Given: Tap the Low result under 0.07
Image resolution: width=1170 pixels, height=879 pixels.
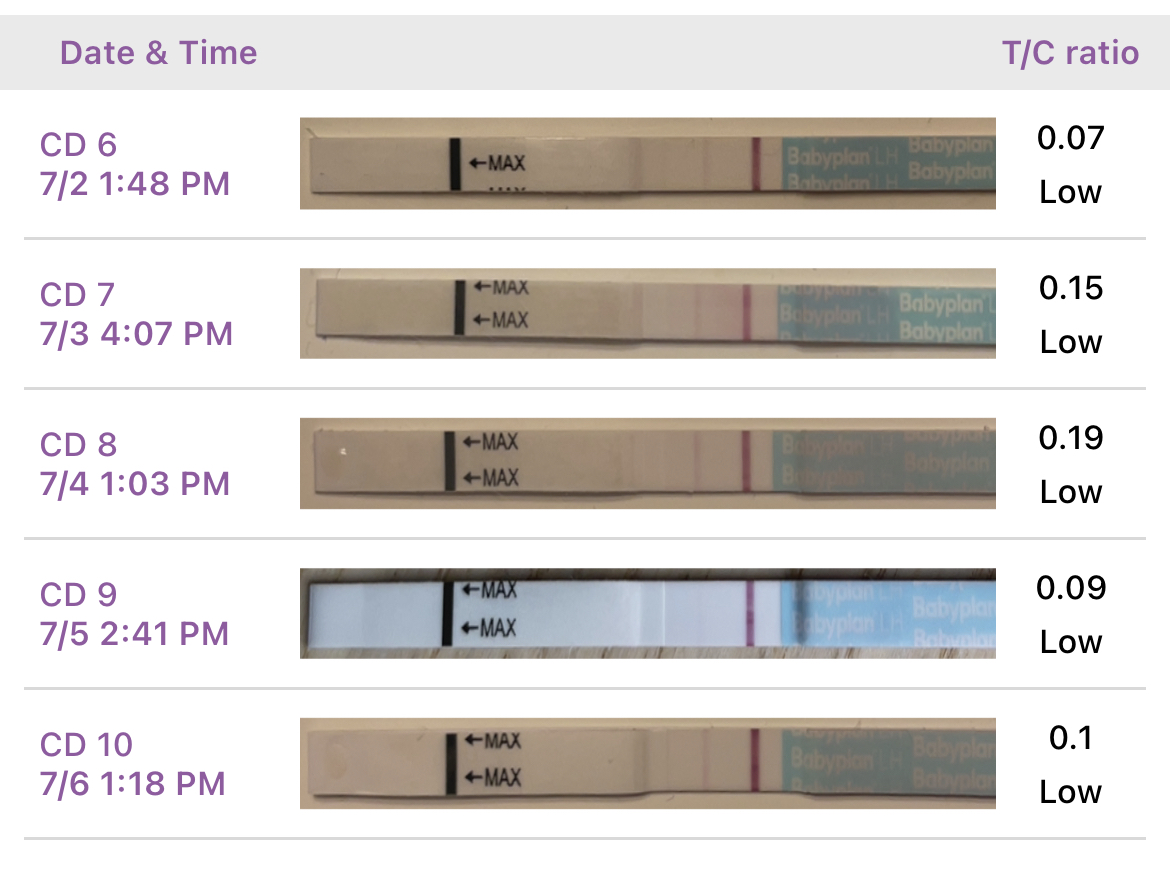Looking at the screenshot, I should (1070, 192).
